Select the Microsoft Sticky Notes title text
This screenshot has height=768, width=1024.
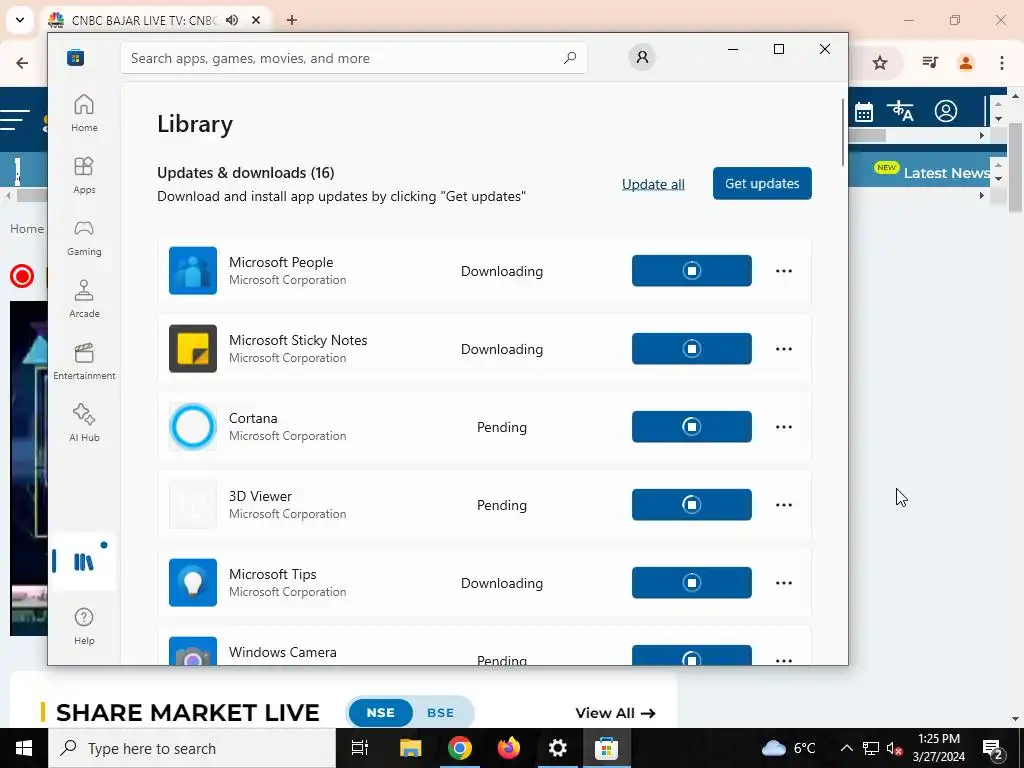point(298,340)
